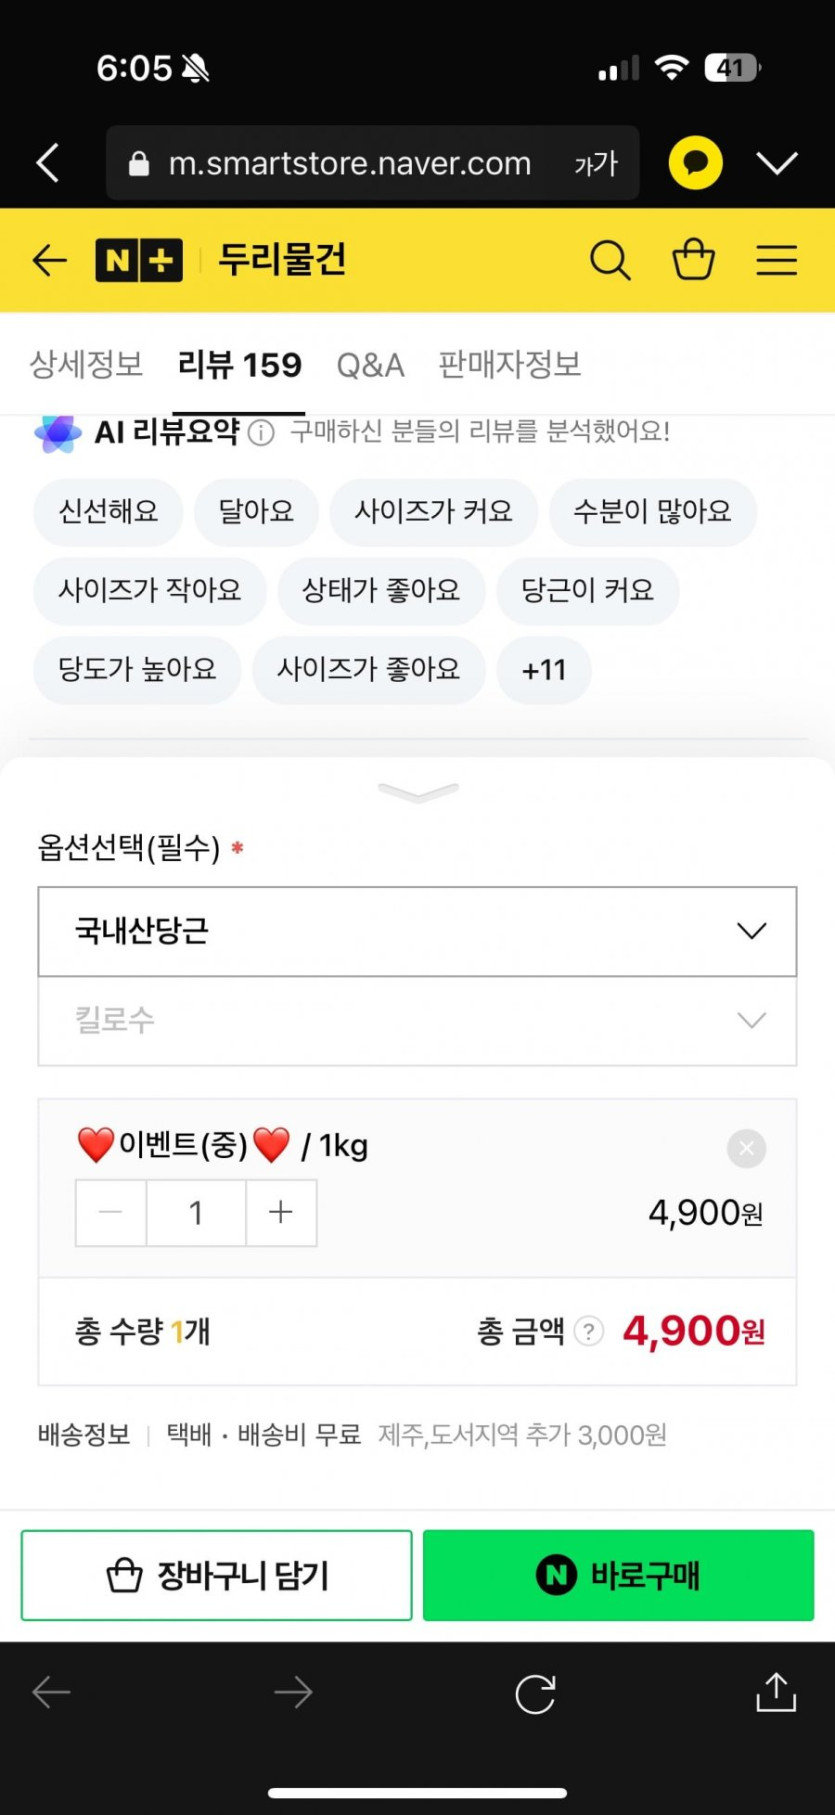Tap the share icon at bottom

point(776,1693)
